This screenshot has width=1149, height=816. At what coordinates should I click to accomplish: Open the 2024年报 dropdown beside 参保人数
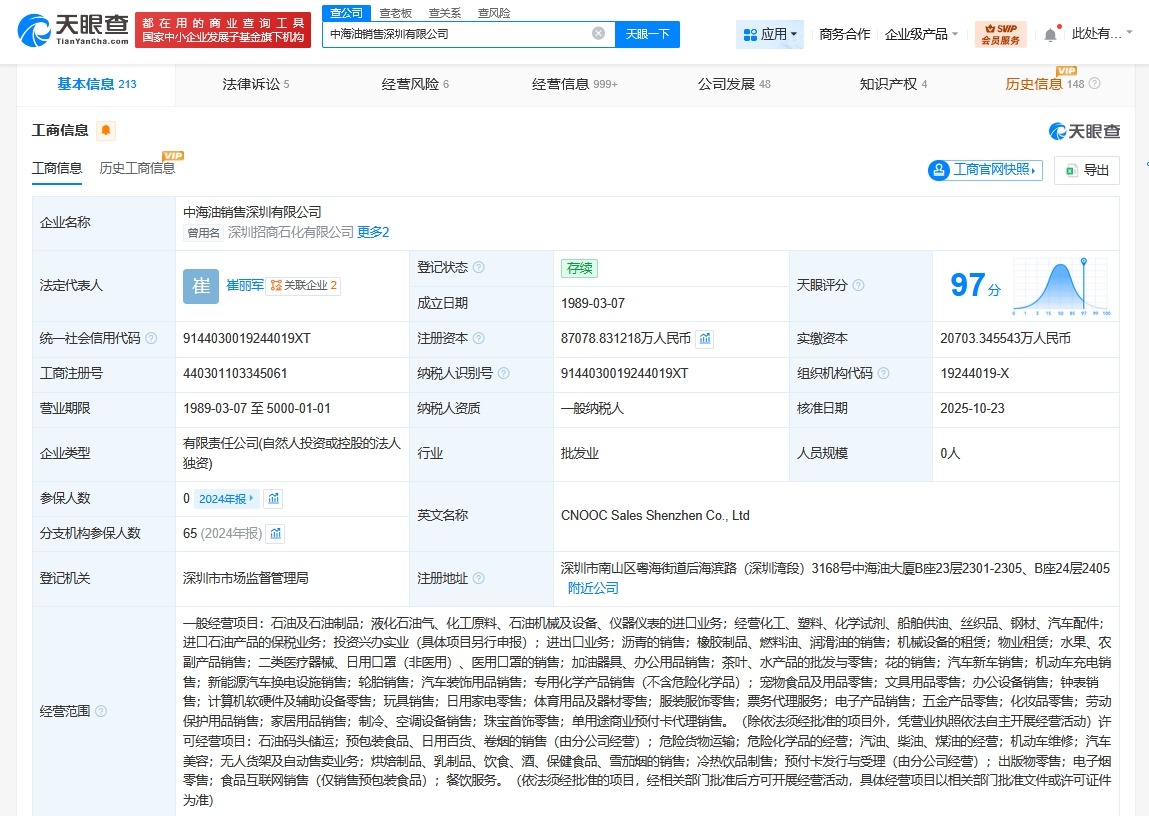(228, 497)
